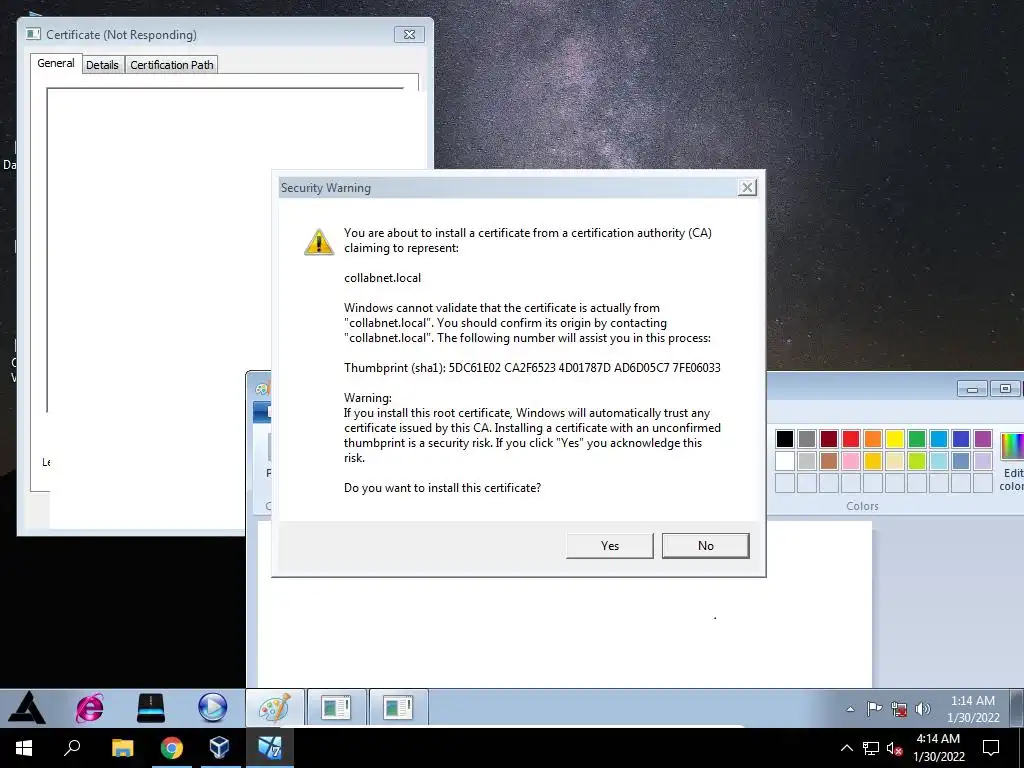
Task: Select the Windows 7 VM taskbar button
Action: pos(269,748)
